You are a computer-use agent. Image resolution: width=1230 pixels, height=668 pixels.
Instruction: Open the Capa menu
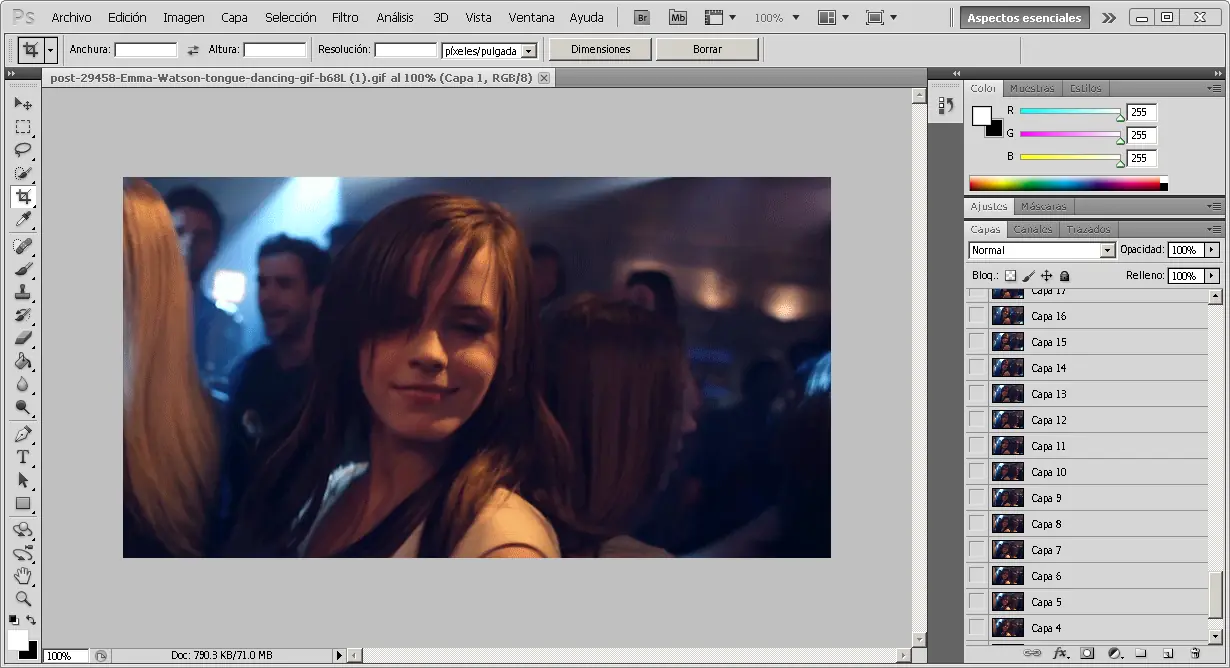coord(234,18)
